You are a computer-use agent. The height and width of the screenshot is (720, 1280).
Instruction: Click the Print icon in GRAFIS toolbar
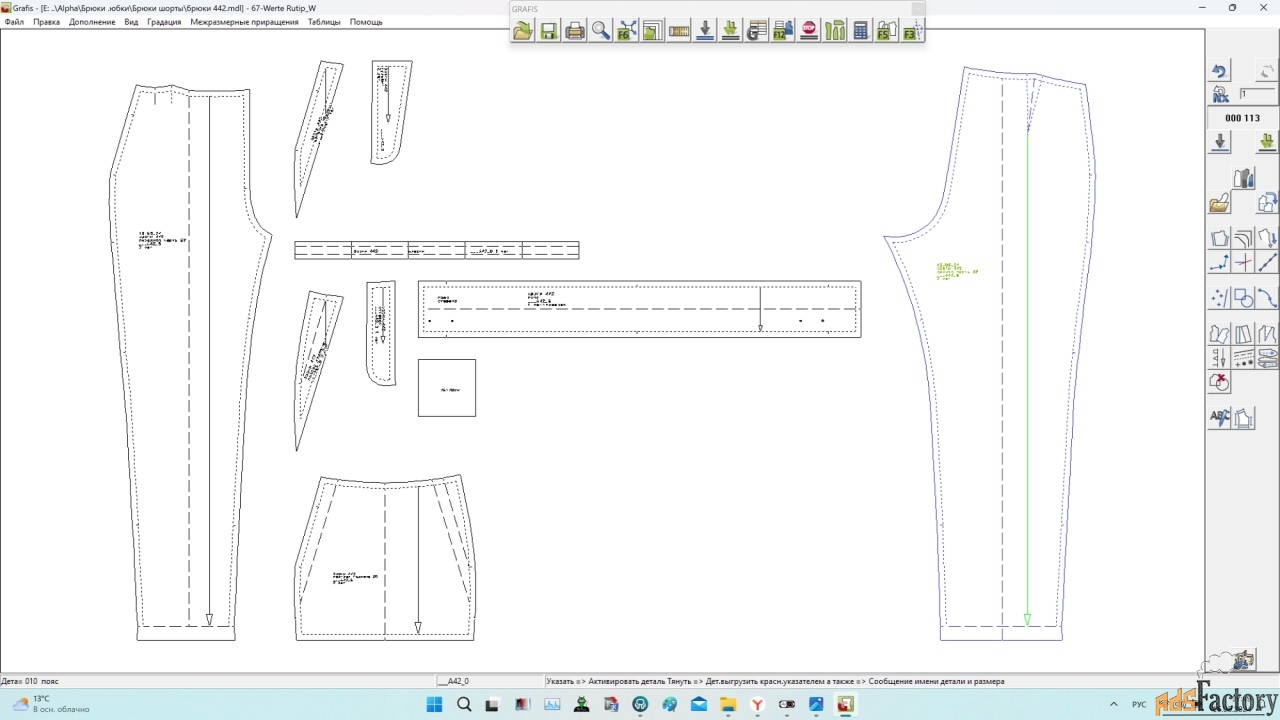point(575,31)
